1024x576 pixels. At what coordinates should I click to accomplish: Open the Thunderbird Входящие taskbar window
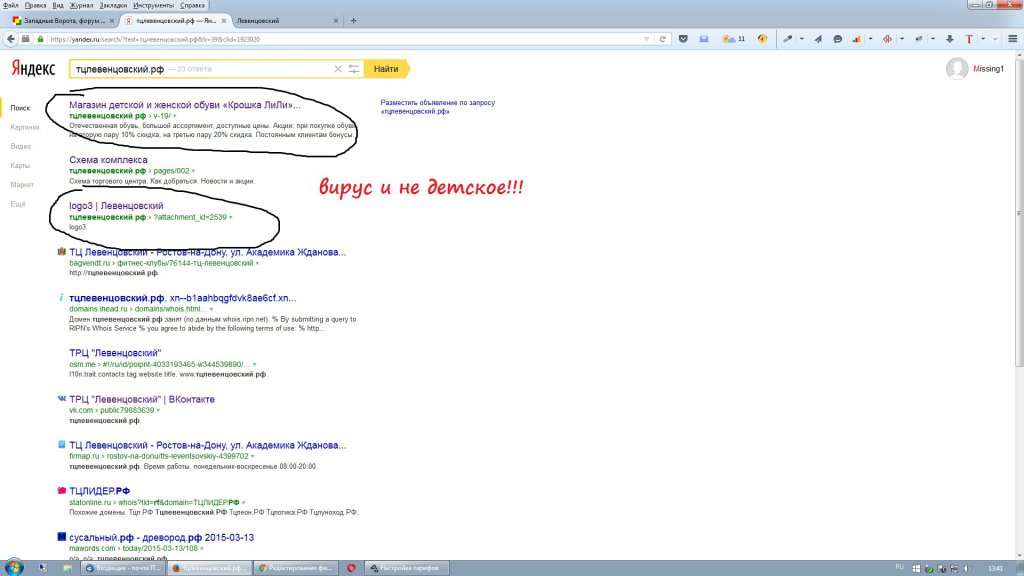(123, 568)
